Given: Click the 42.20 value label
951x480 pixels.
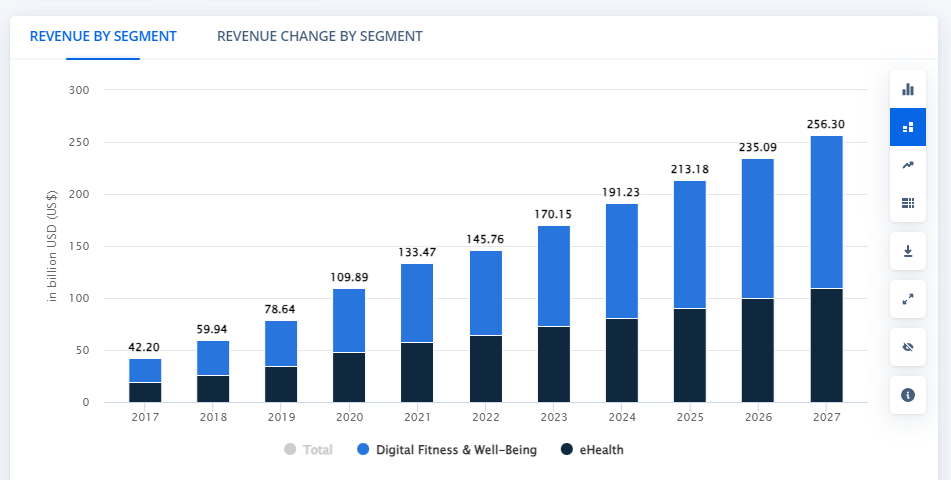Looking at the screenshot, I should [x=145, y=348].
